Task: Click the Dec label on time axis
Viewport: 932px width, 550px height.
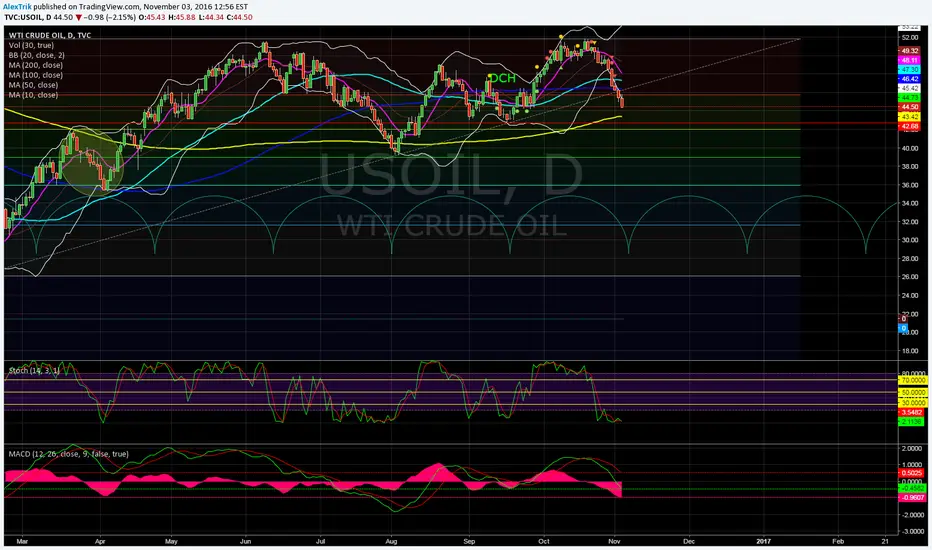Action: click(689, 541)
